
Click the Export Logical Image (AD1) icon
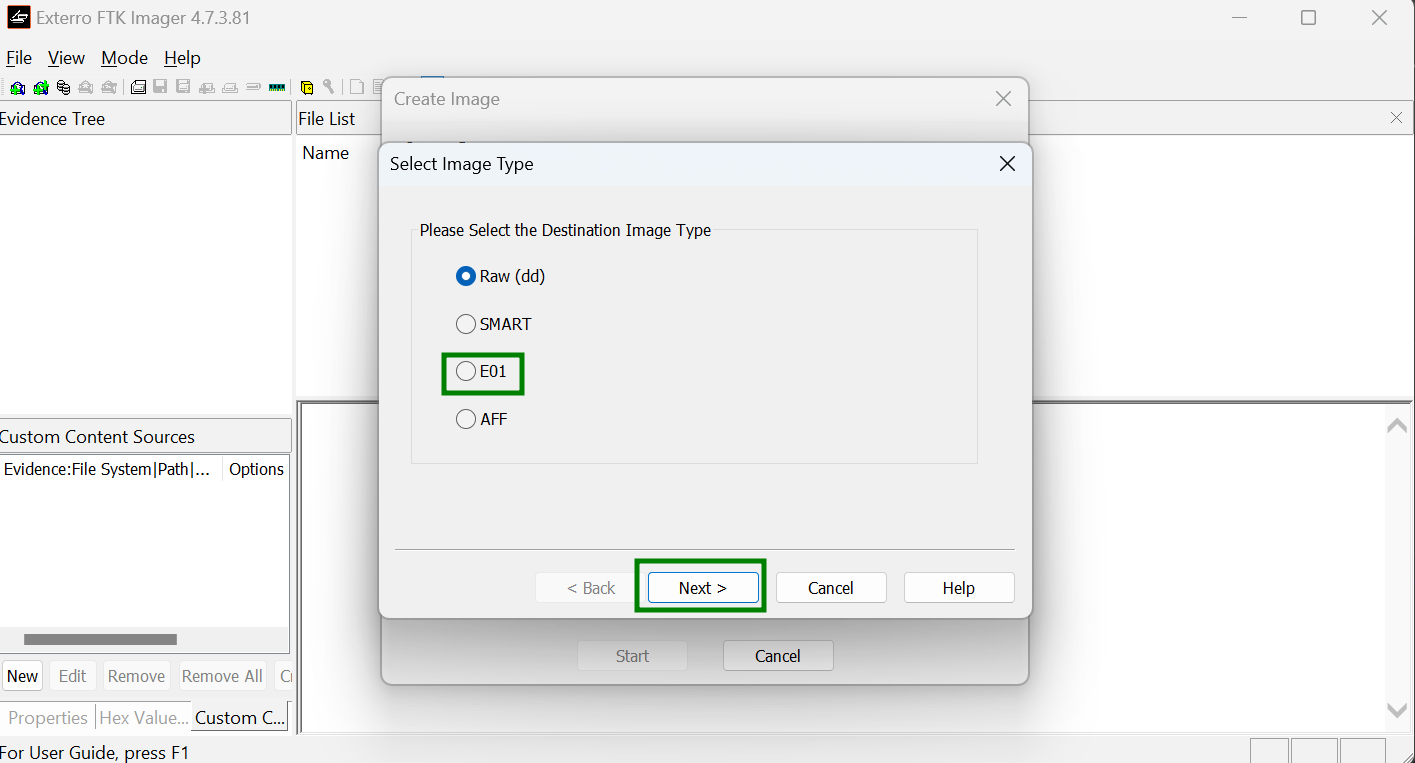pyautogui.click(x=183, y=87)
